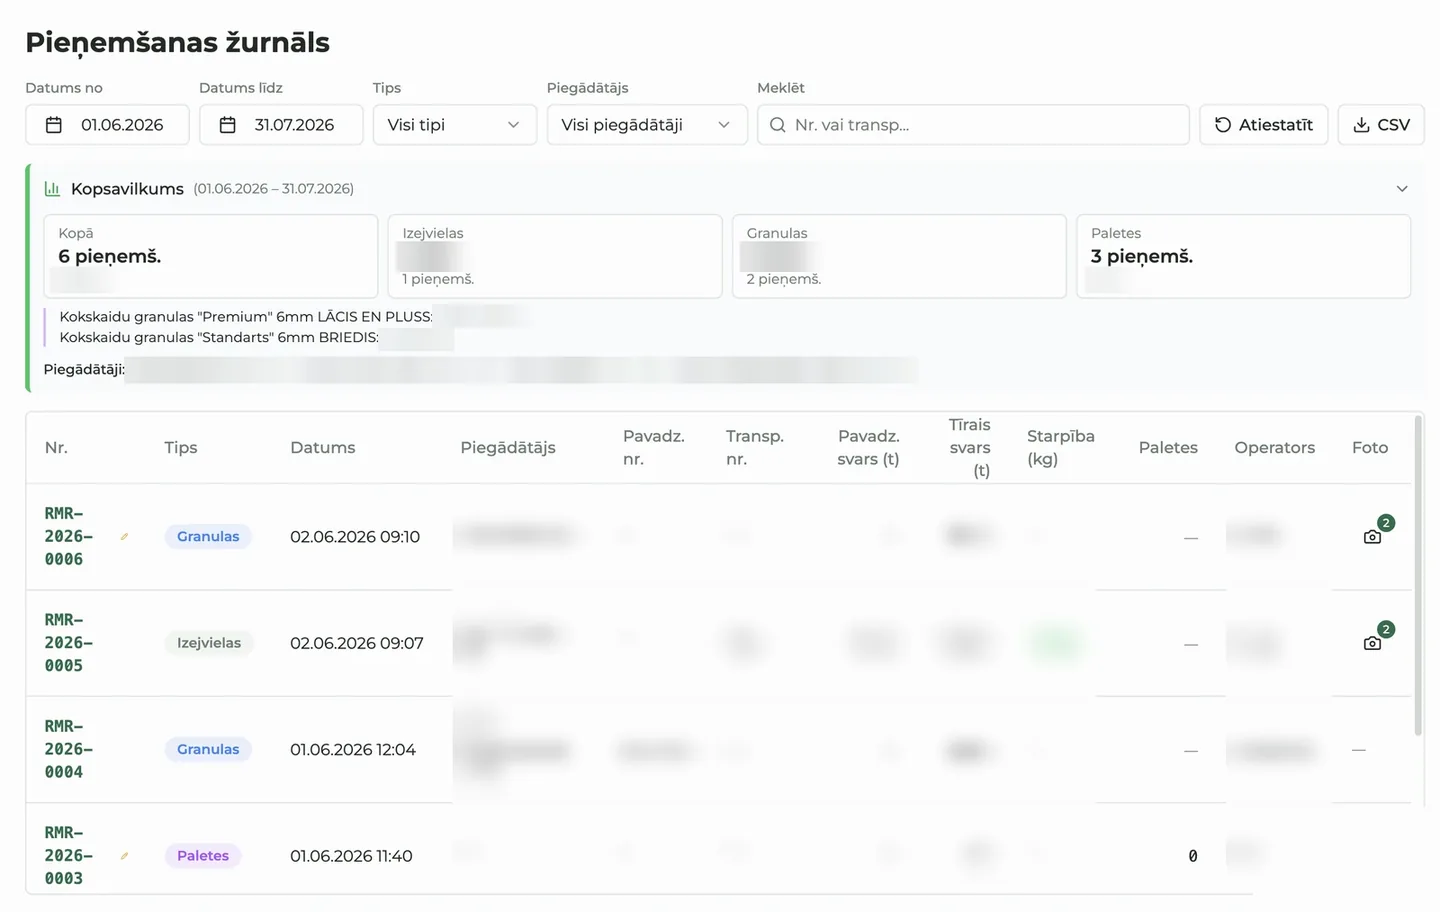Open photos for entry RMR-2026-0006

point(1372,537)
